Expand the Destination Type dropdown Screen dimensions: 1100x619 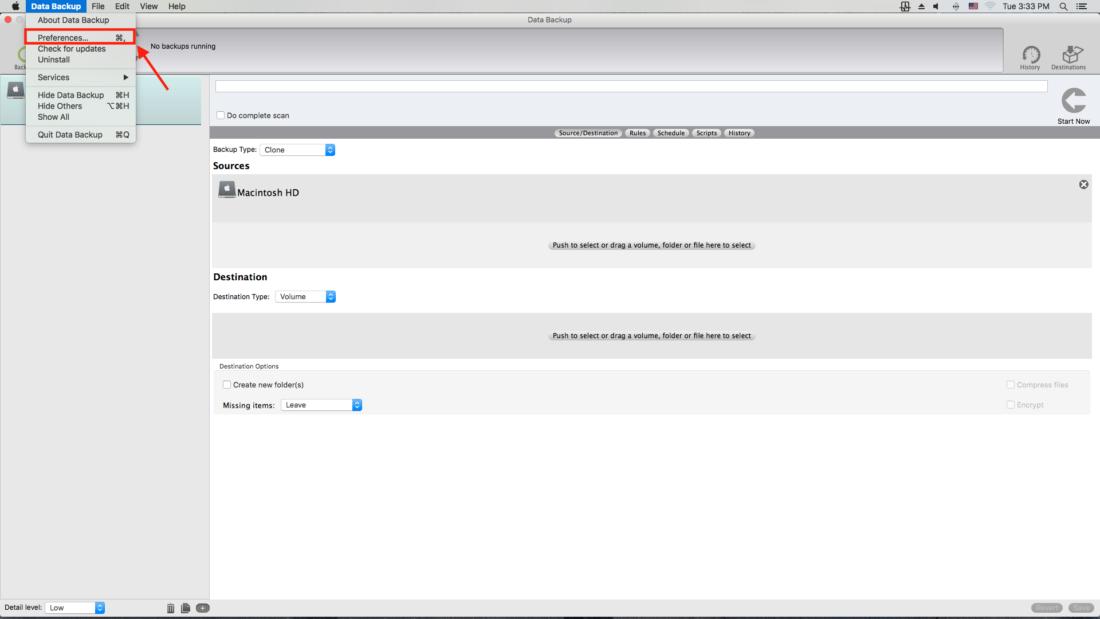pos(305,297)
